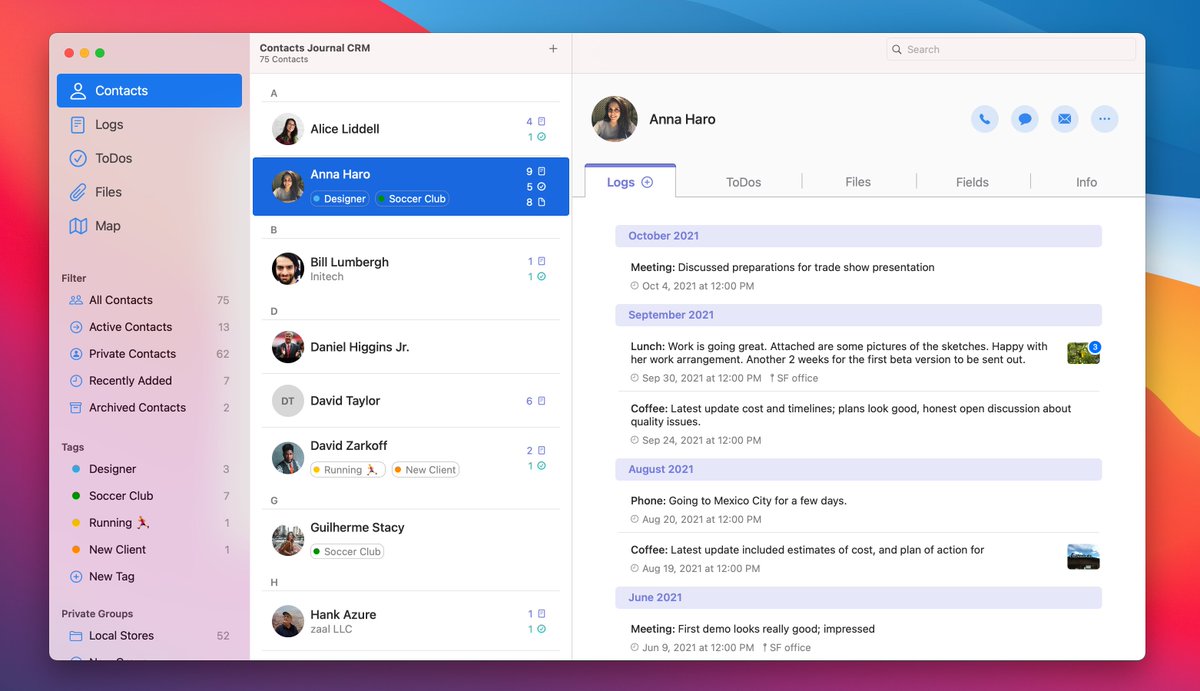This screenshot has width=1200, height=691.
Task: Switch to the ToDos tab
Action: 743,182
